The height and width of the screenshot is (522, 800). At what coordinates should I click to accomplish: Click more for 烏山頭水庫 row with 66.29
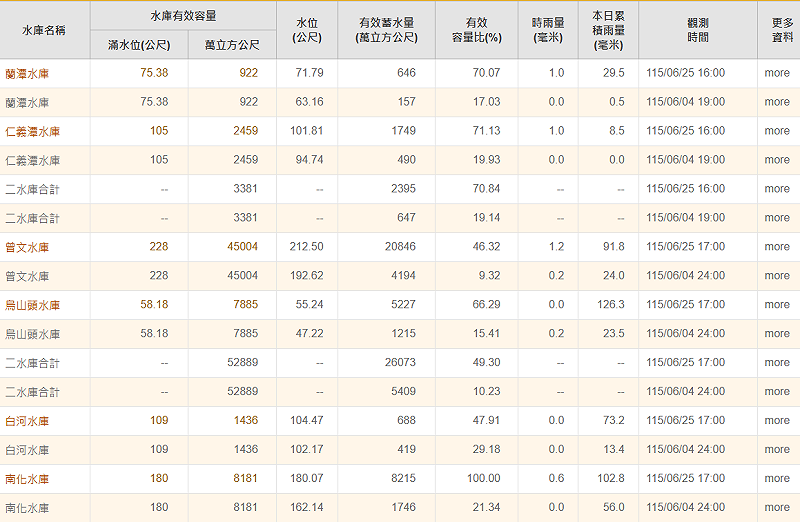777,305
